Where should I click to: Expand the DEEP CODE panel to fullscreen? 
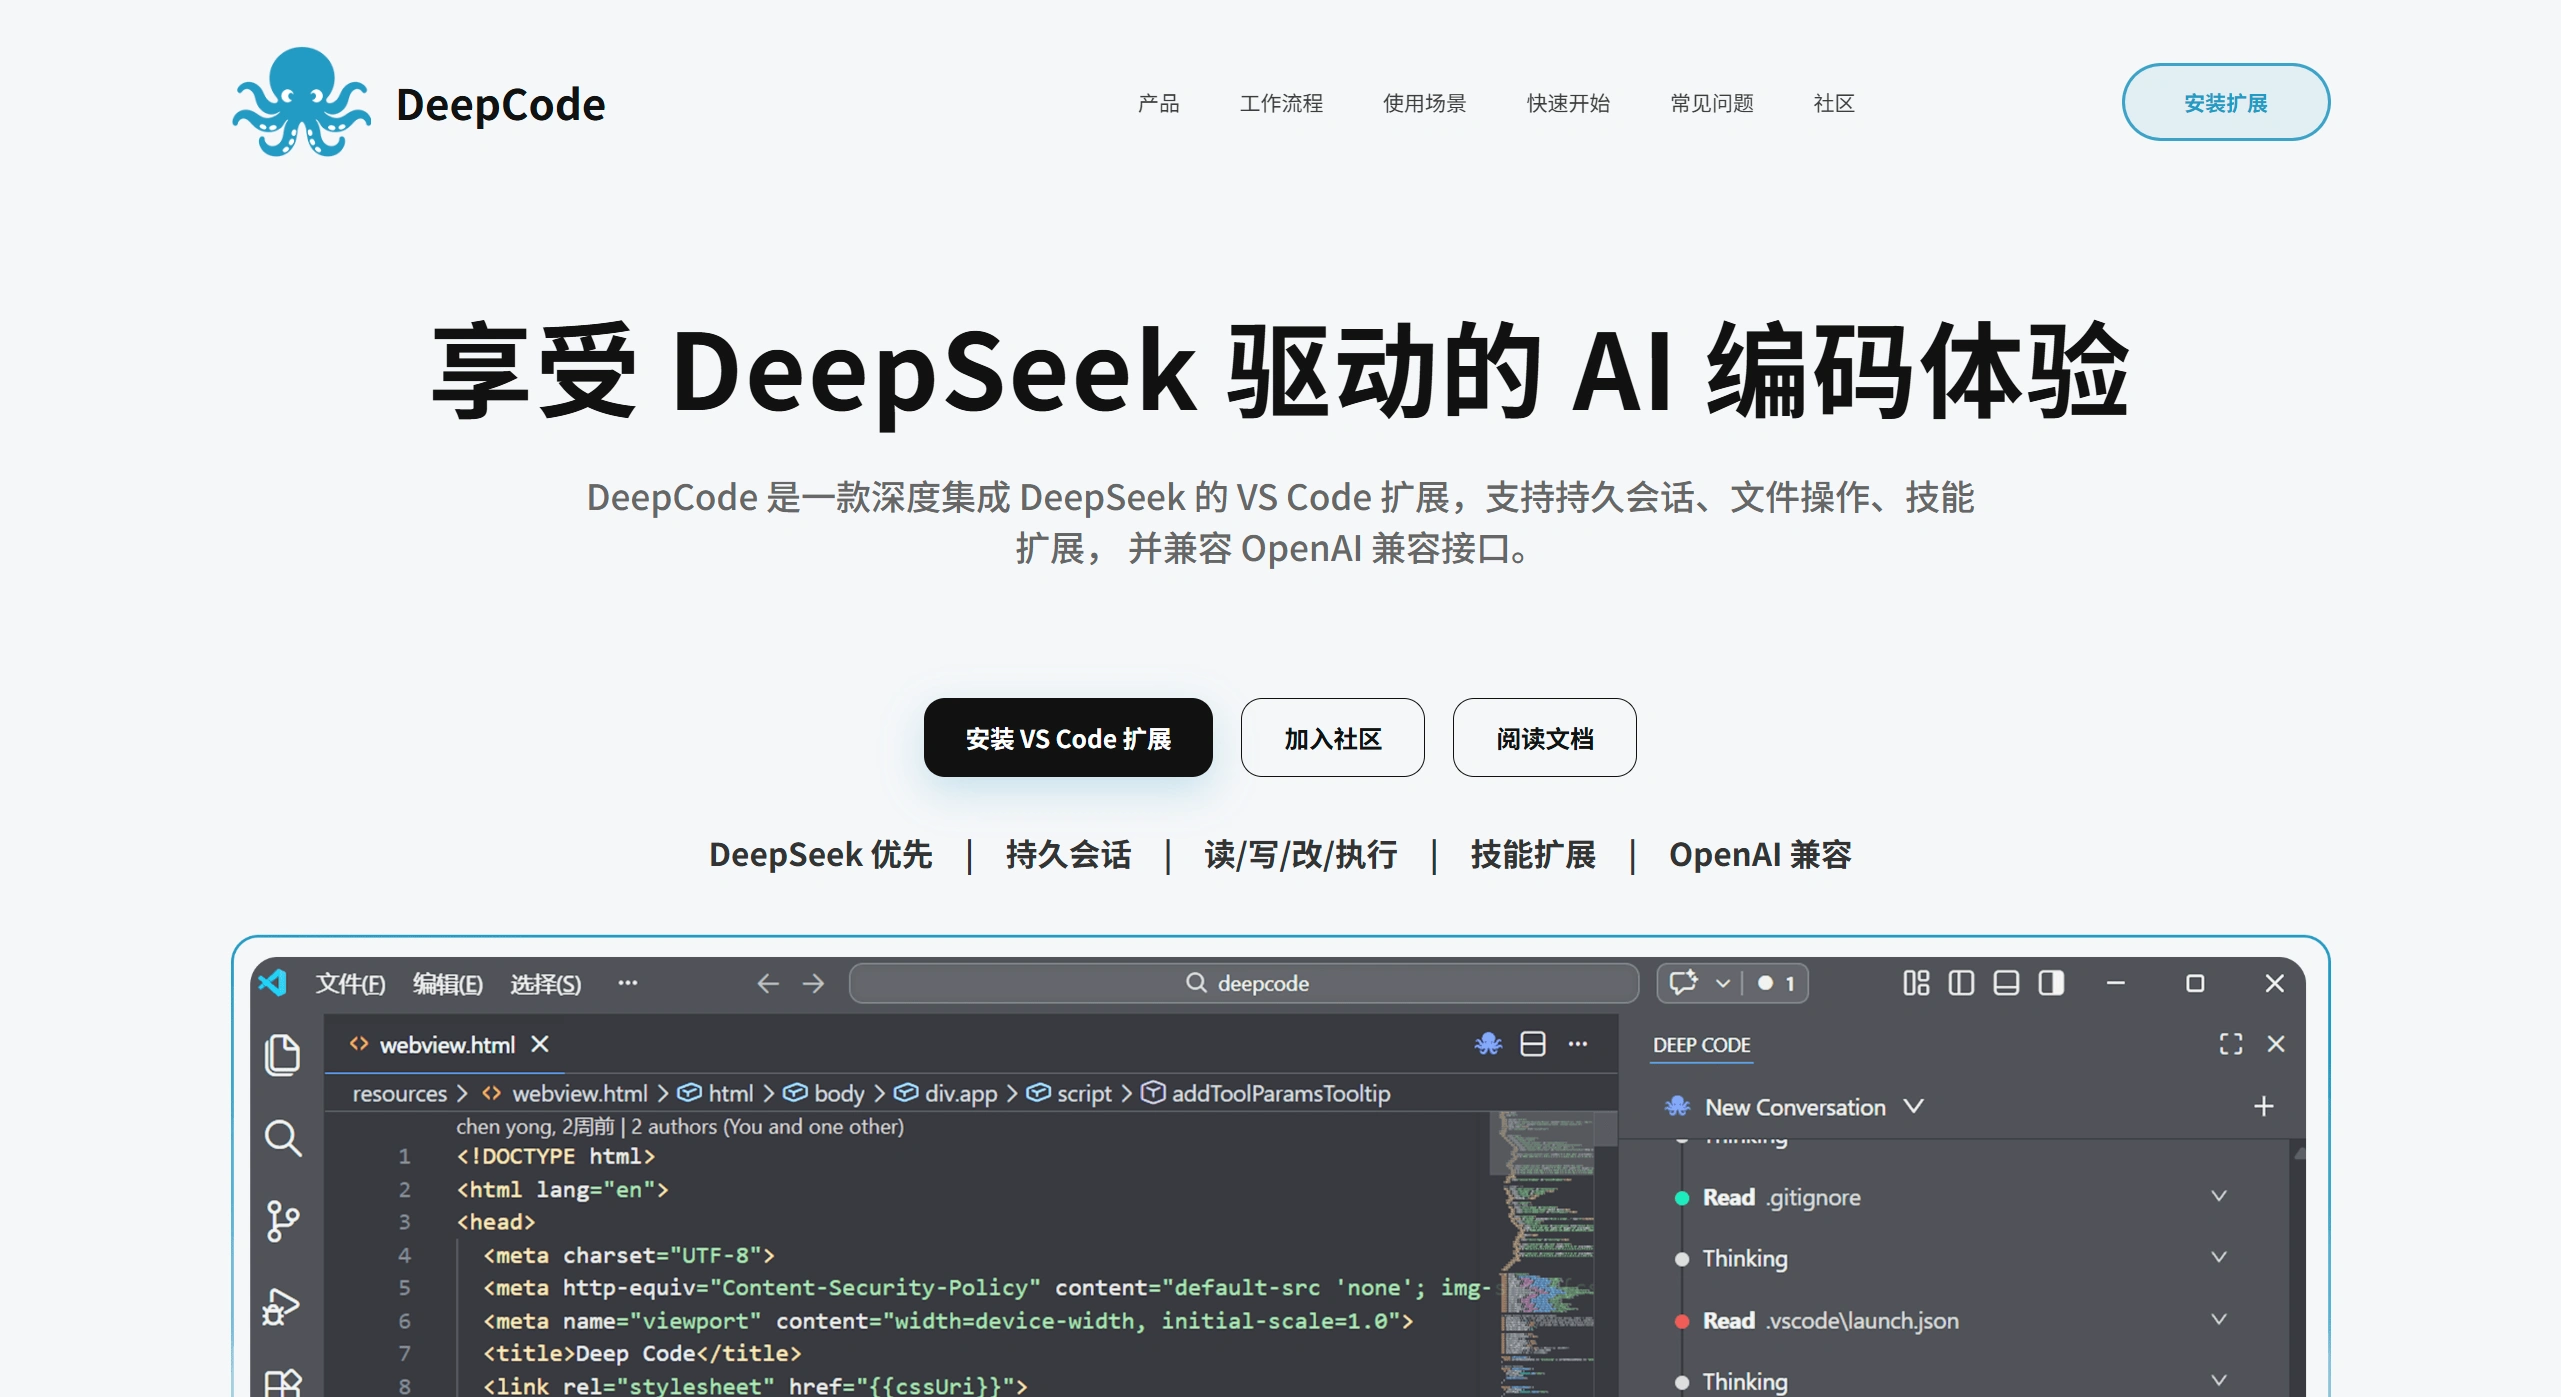point(2231,1044)
